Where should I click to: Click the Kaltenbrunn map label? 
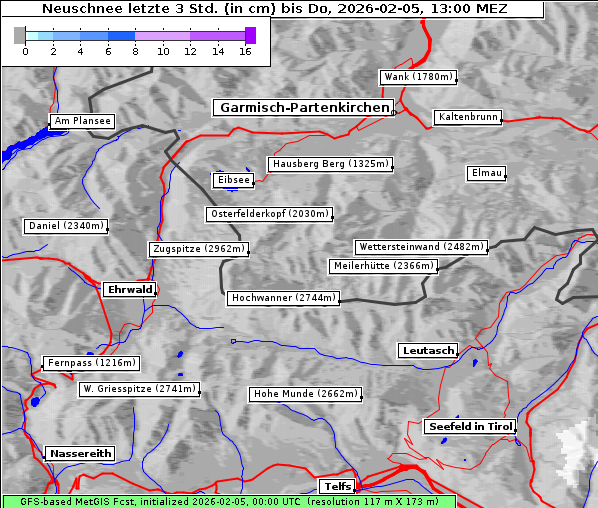click(x=468, y=117)
